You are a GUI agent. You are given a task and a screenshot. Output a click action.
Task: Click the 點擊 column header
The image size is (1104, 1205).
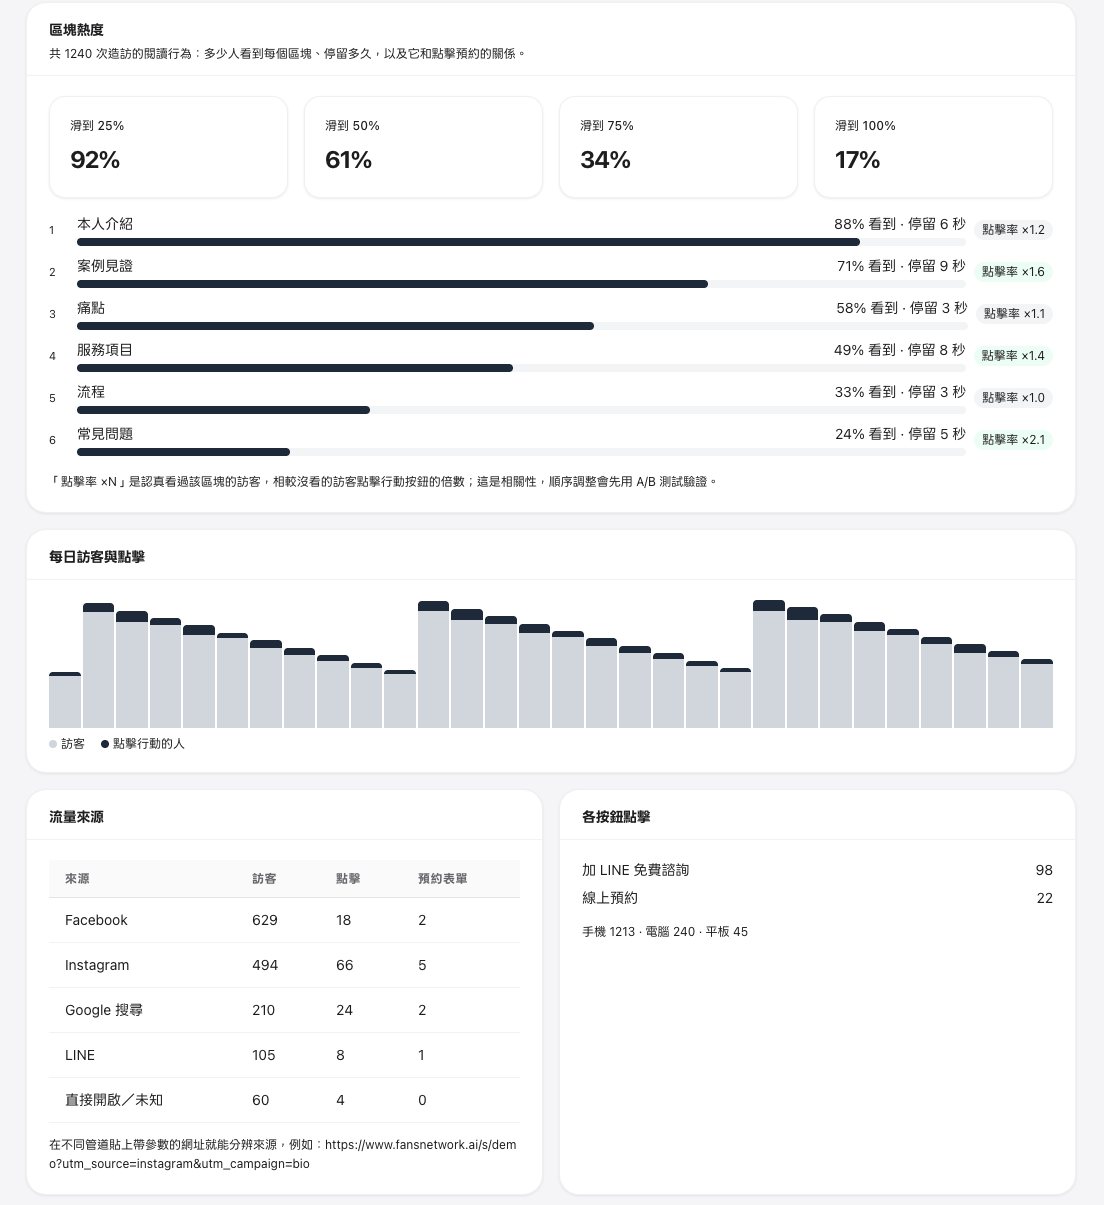[x=348, y=879]
